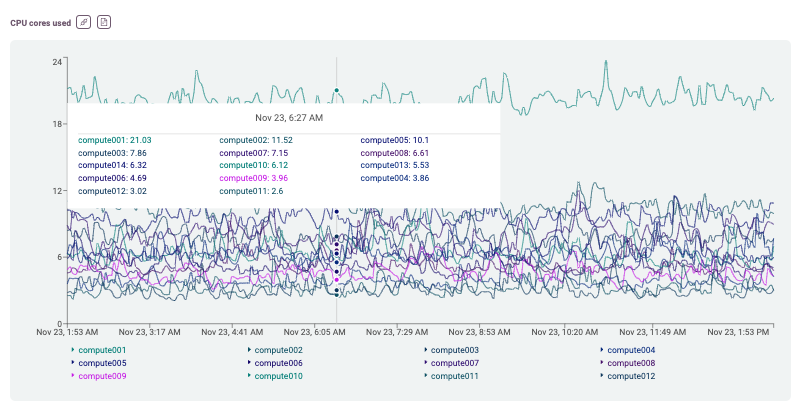801x411 pixels.
Task: Click the document icon next to chart title
Action: click(x=104, y=22)
